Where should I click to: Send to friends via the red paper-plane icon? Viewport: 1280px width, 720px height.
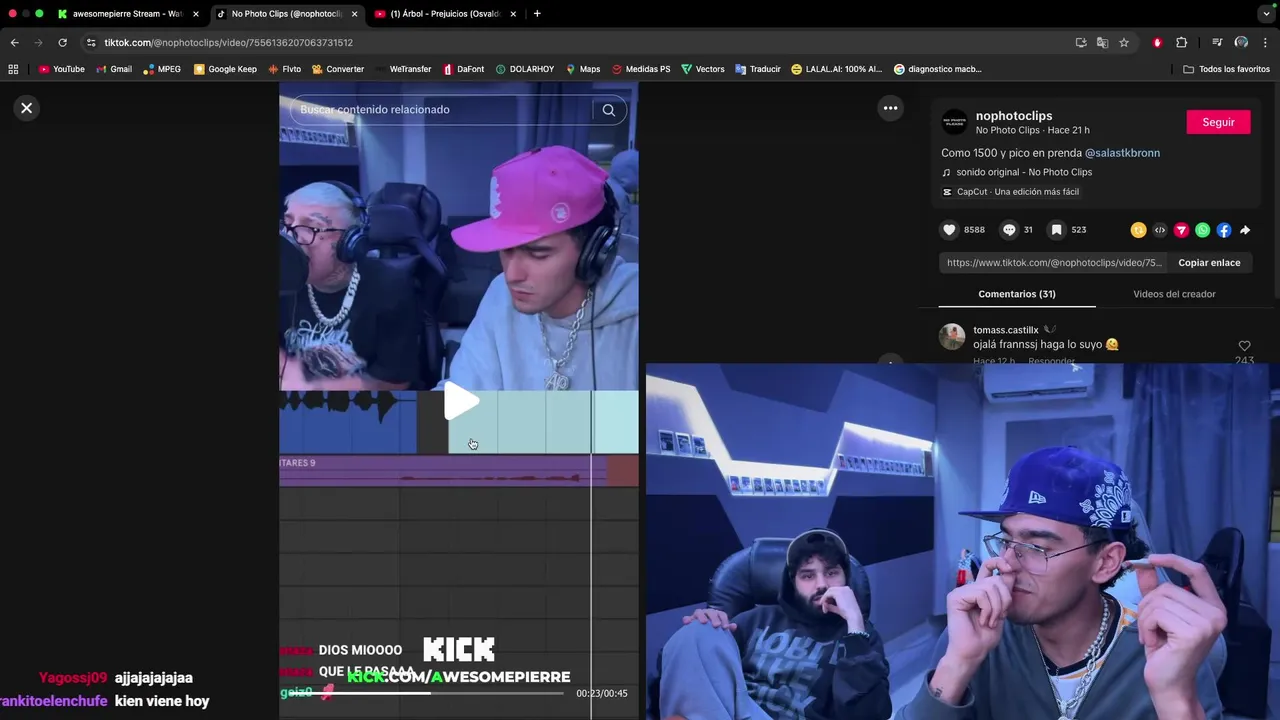point(1181,230)
